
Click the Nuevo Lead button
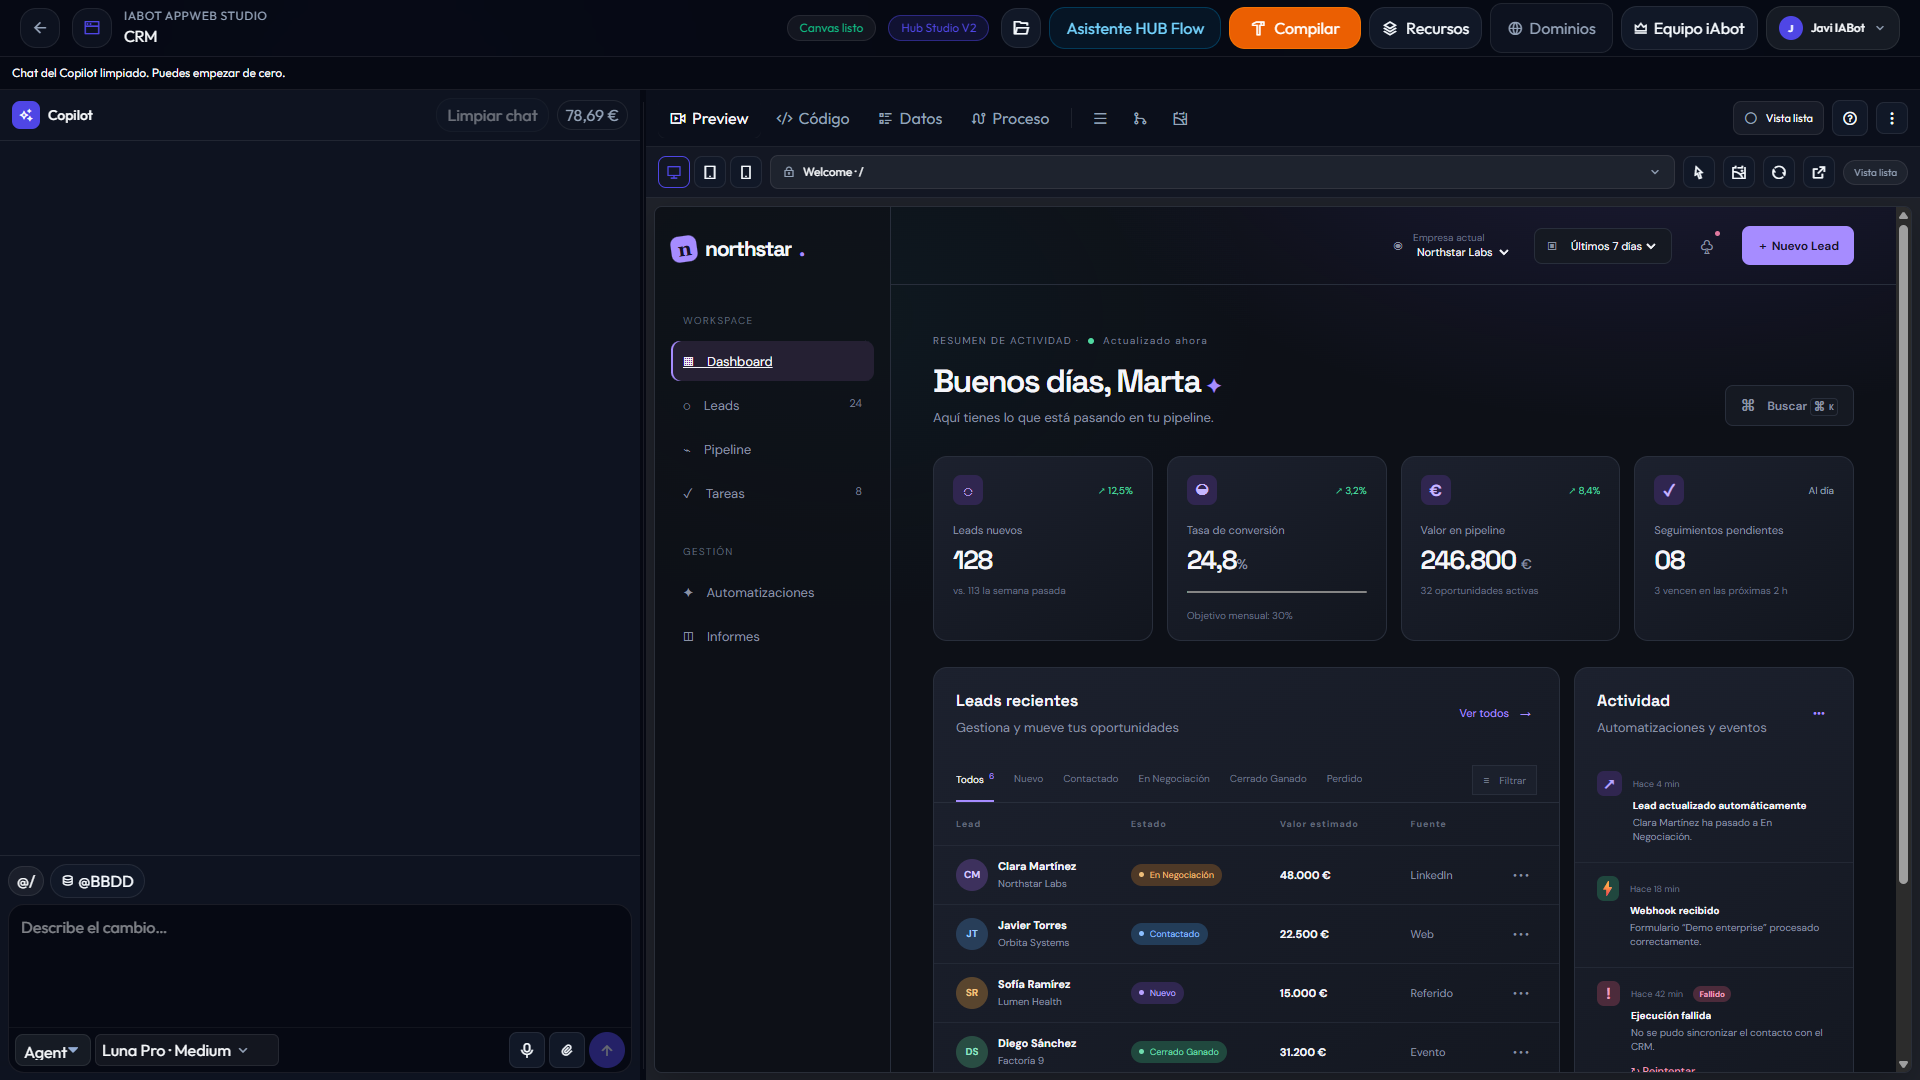click(1798, 246)
